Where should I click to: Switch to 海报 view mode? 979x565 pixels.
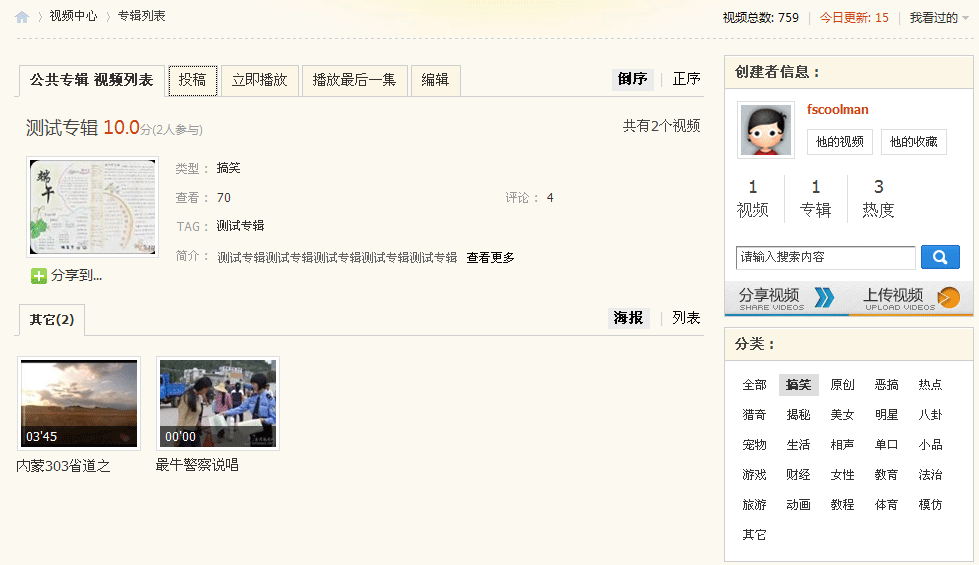[x=628, y=318]
